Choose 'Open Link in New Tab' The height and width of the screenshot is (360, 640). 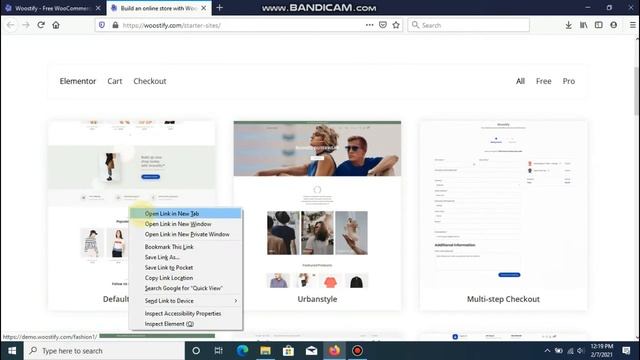click(186, 213)
